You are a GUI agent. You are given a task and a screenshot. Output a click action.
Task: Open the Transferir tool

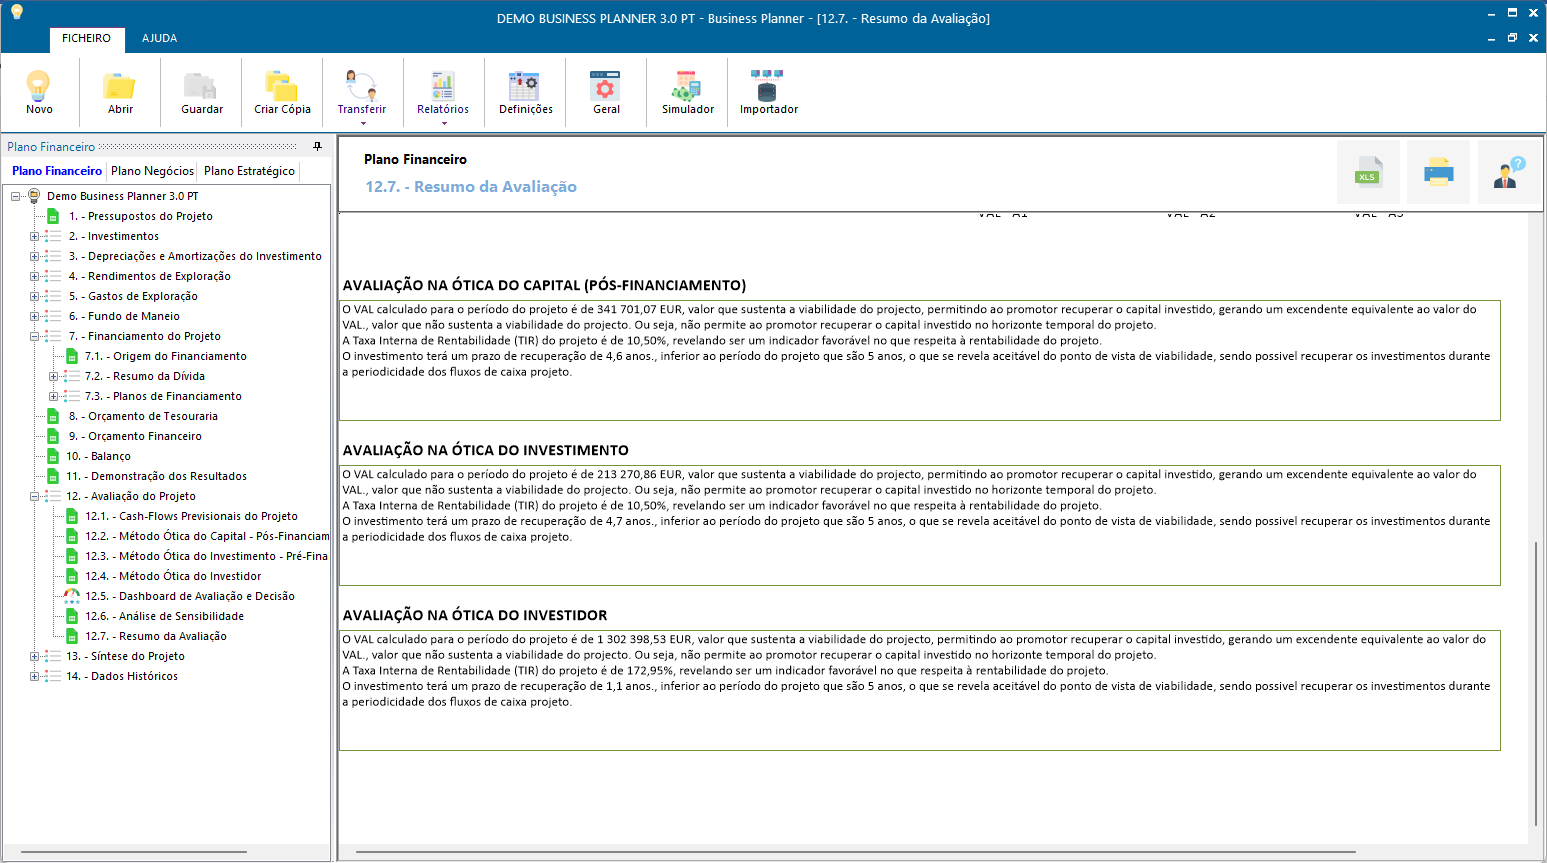tap(361, 92)
